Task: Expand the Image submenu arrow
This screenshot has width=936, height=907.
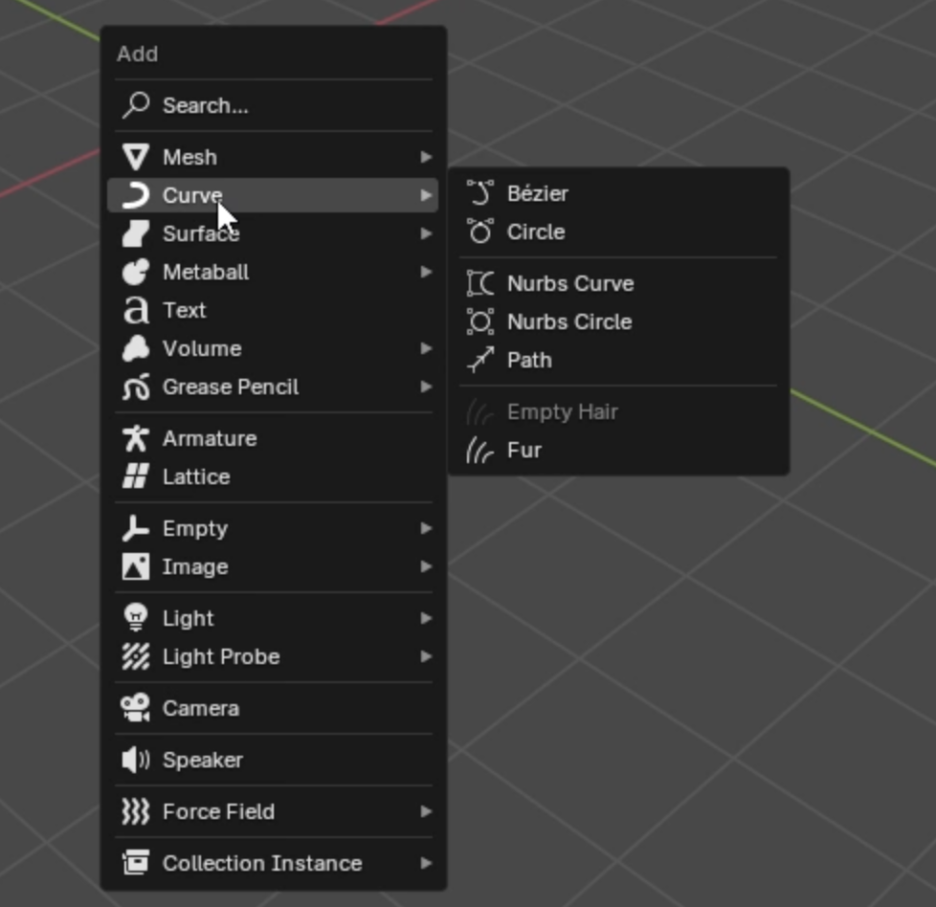Action: tap(426, 567)
